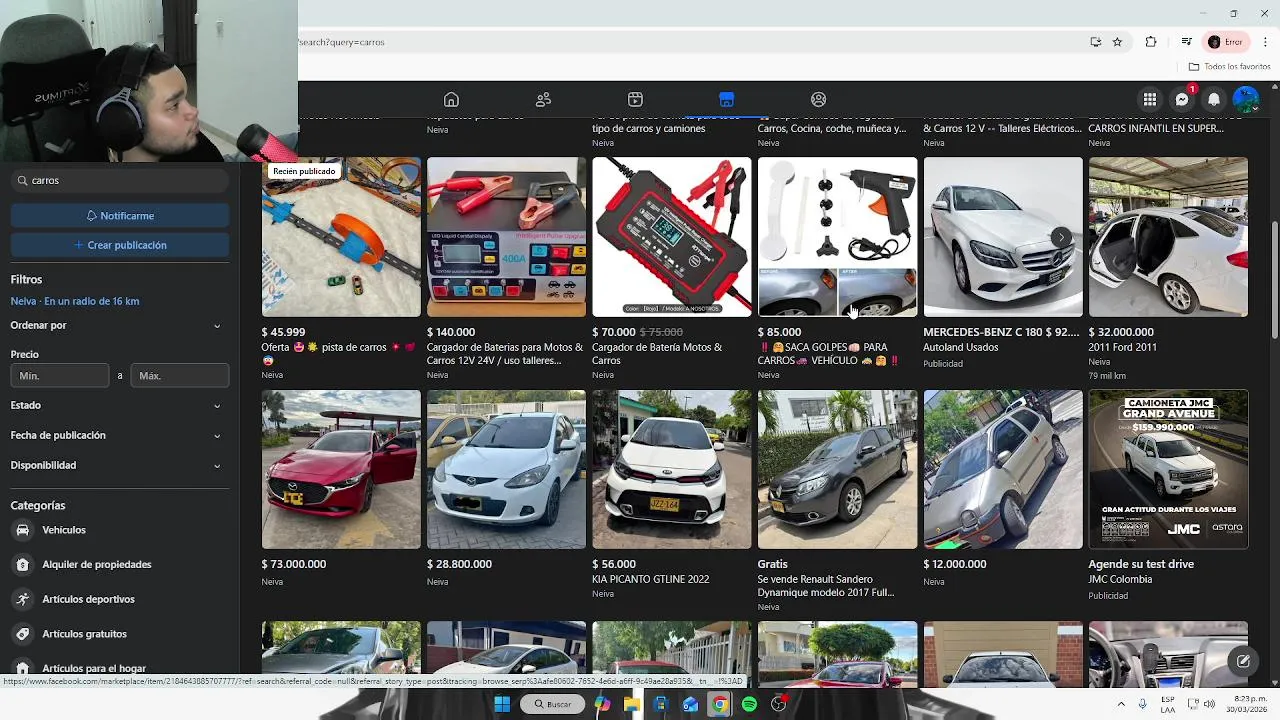Open silver car $12.000.000 listing image
This screenshot has width=1280, height=720.
coord(1003,469)
